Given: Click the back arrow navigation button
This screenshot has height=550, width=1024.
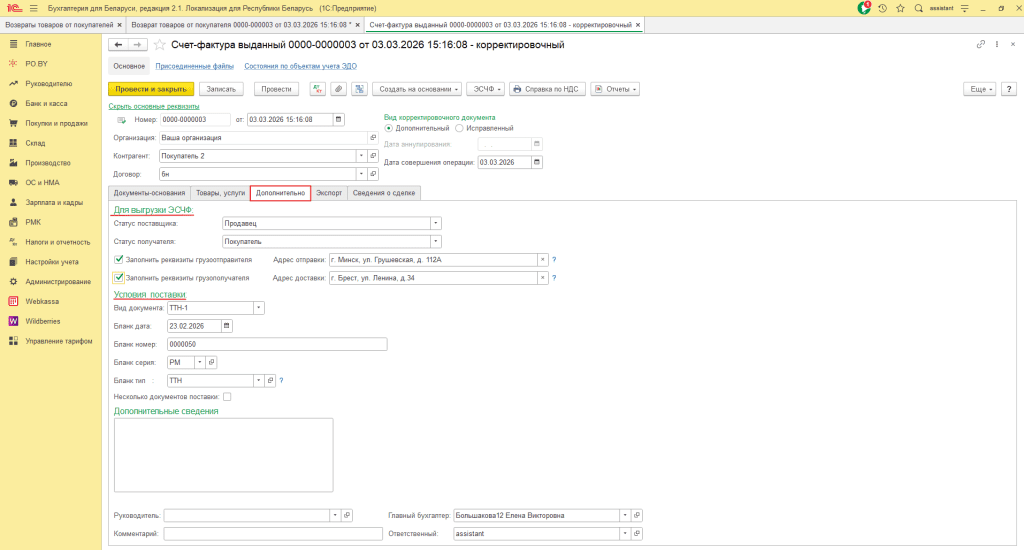Looking at the screenshot, I should point(118,45).
